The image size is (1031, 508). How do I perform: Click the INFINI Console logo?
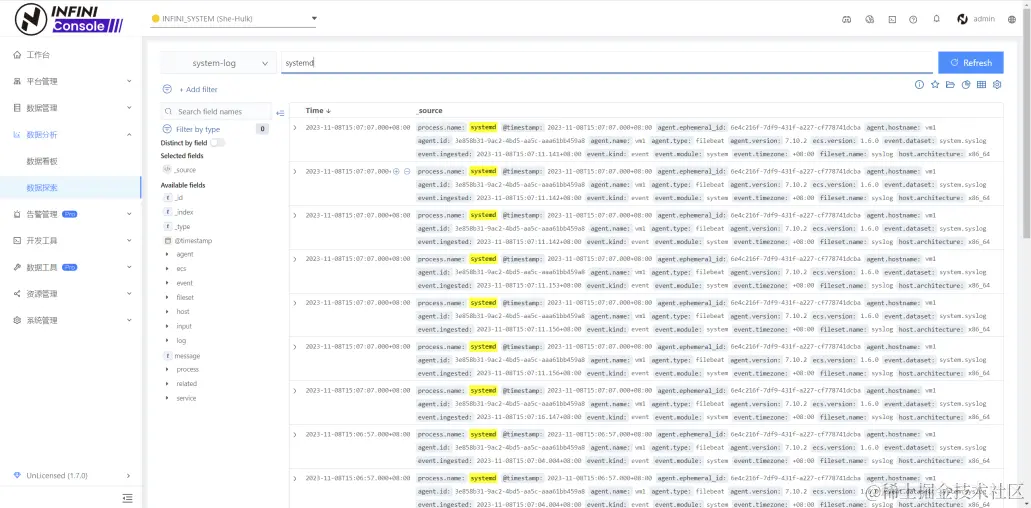point(68,18)
